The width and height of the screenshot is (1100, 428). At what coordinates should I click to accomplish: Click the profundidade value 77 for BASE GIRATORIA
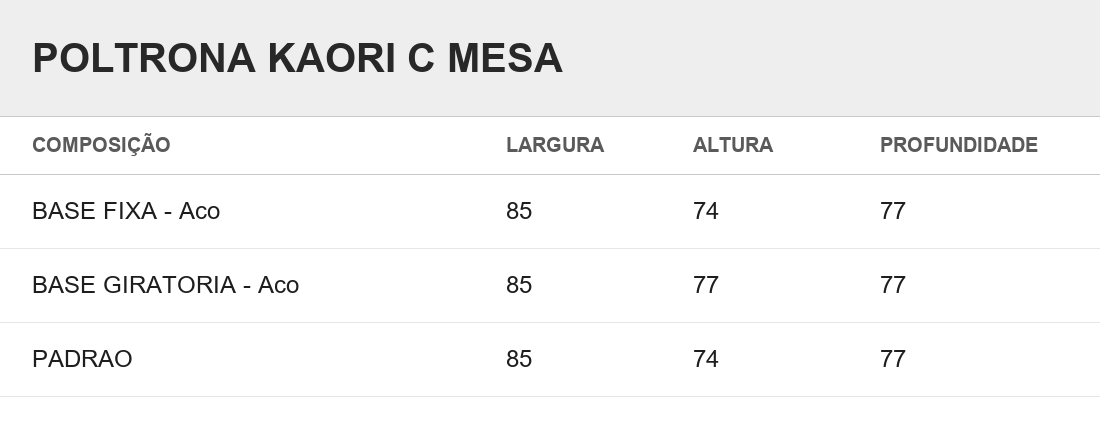pos(892,285)
